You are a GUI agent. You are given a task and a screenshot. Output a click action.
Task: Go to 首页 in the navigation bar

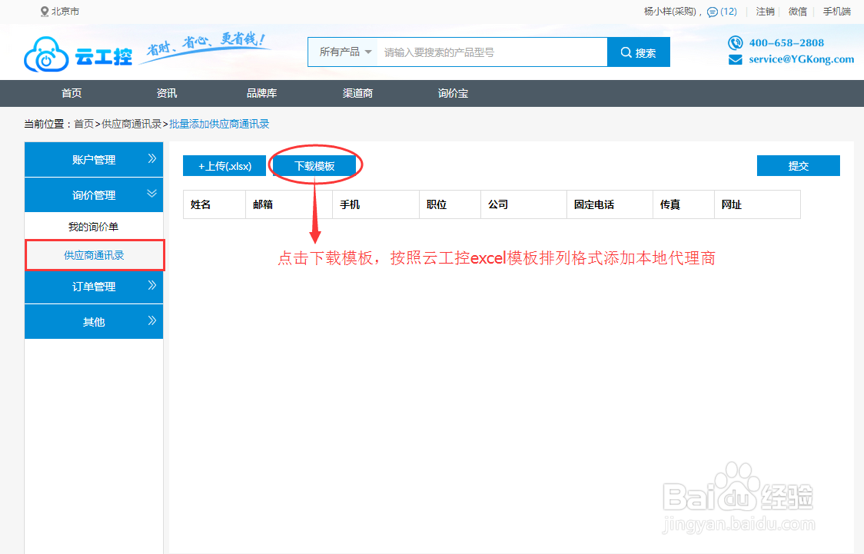click(x=72, y=93)
